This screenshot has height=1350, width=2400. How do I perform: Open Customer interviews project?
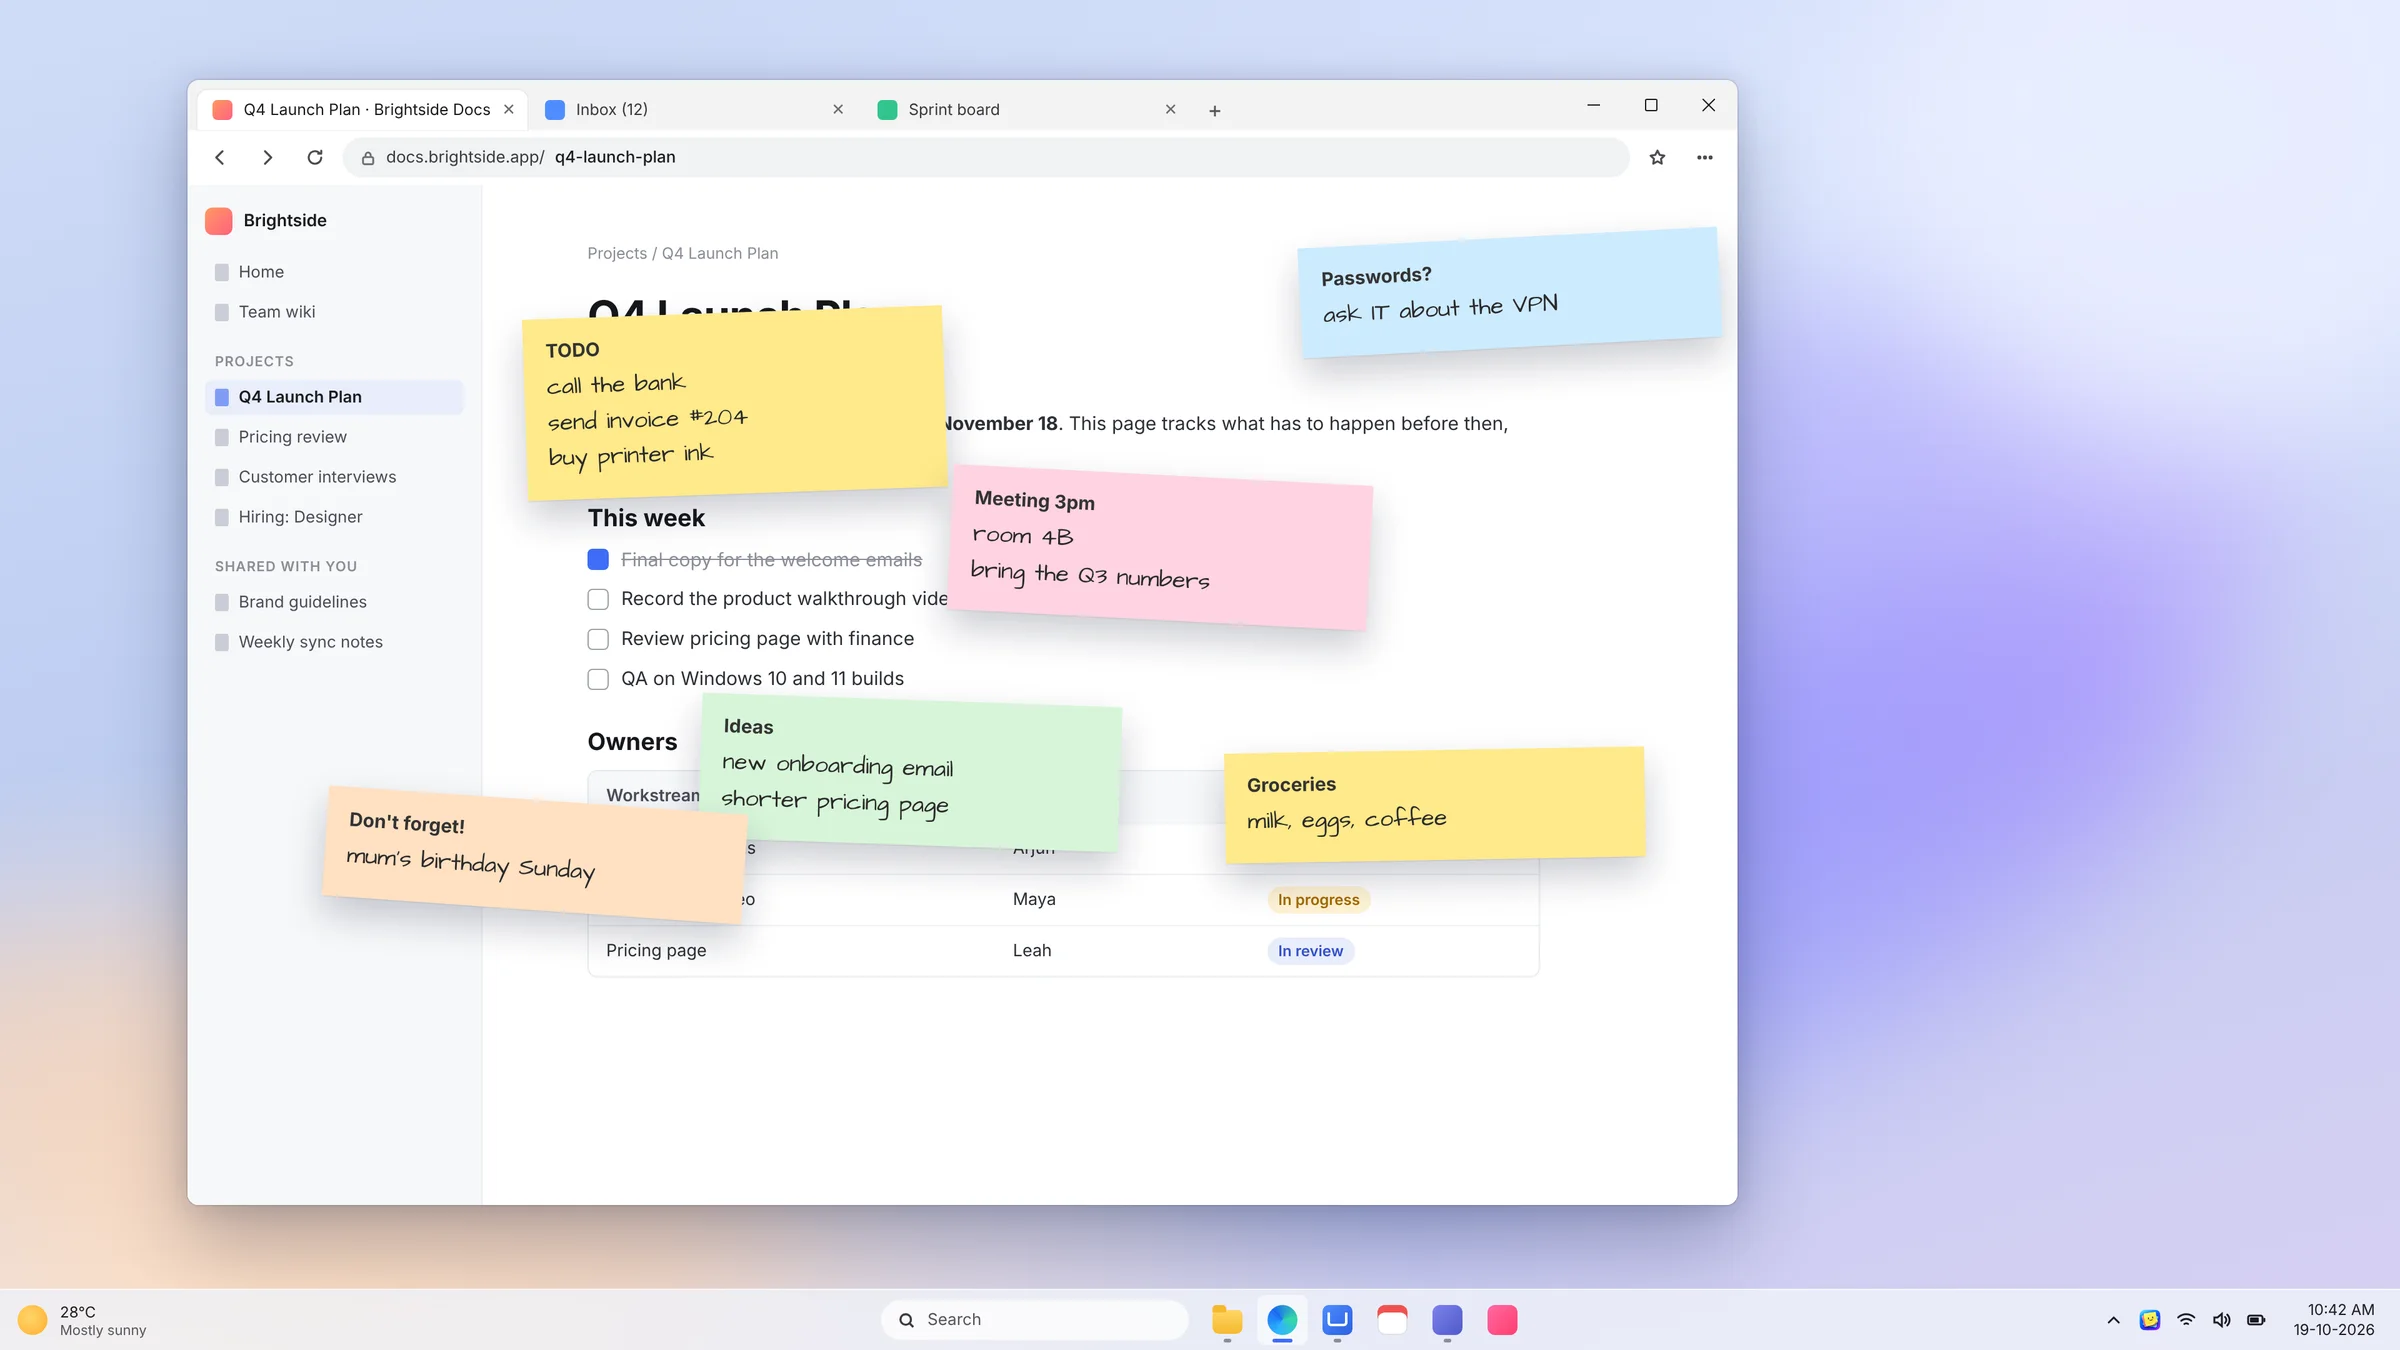click(x=334, y=477)
